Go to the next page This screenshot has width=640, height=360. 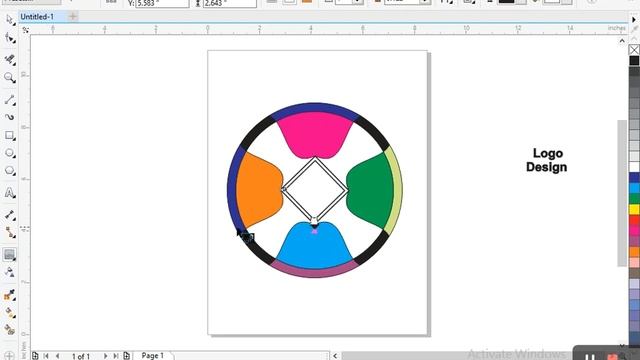click(x=105, y=356)
